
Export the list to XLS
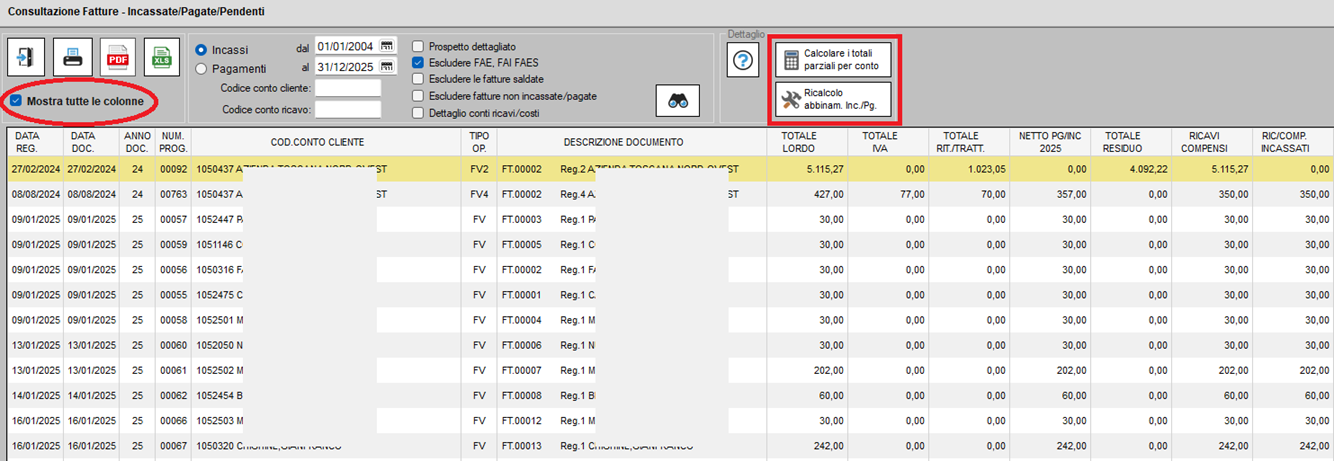tap(161, 57)
